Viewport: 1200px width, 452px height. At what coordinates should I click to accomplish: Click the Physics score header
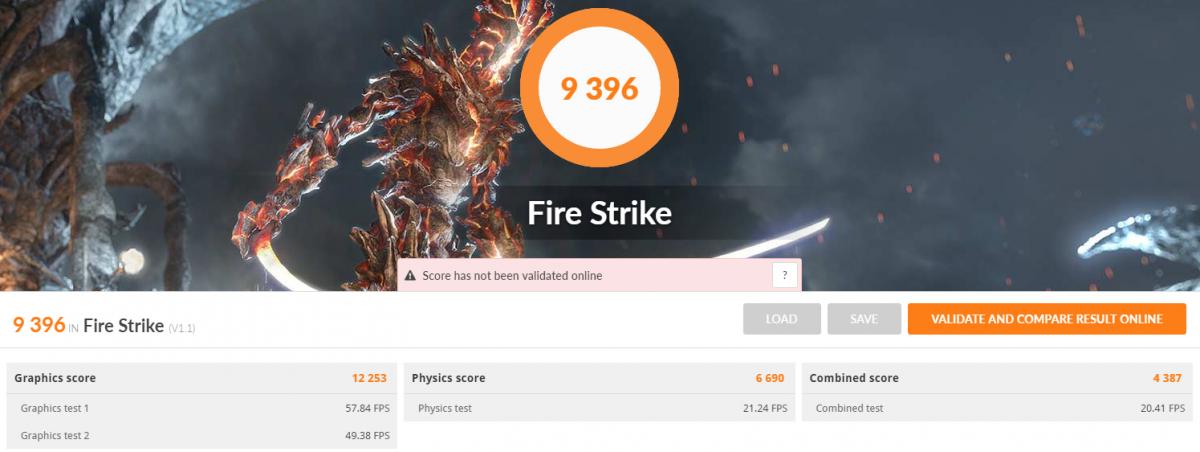(x=448, y=378)
